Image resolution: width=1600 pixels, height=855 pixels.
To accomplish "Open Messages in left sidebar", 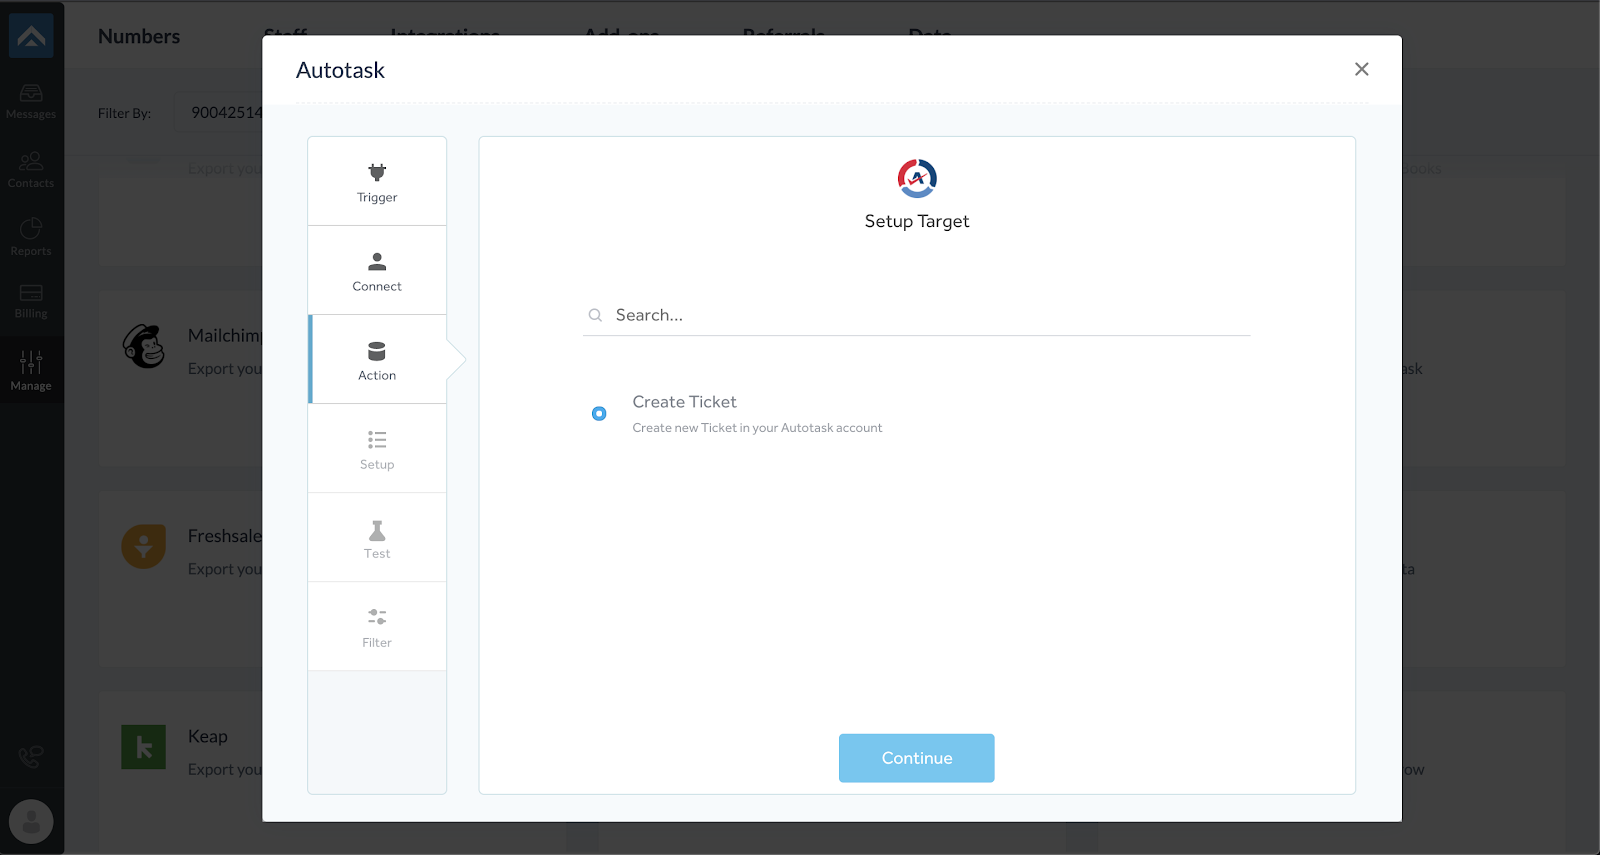I will tap(31, 102).
